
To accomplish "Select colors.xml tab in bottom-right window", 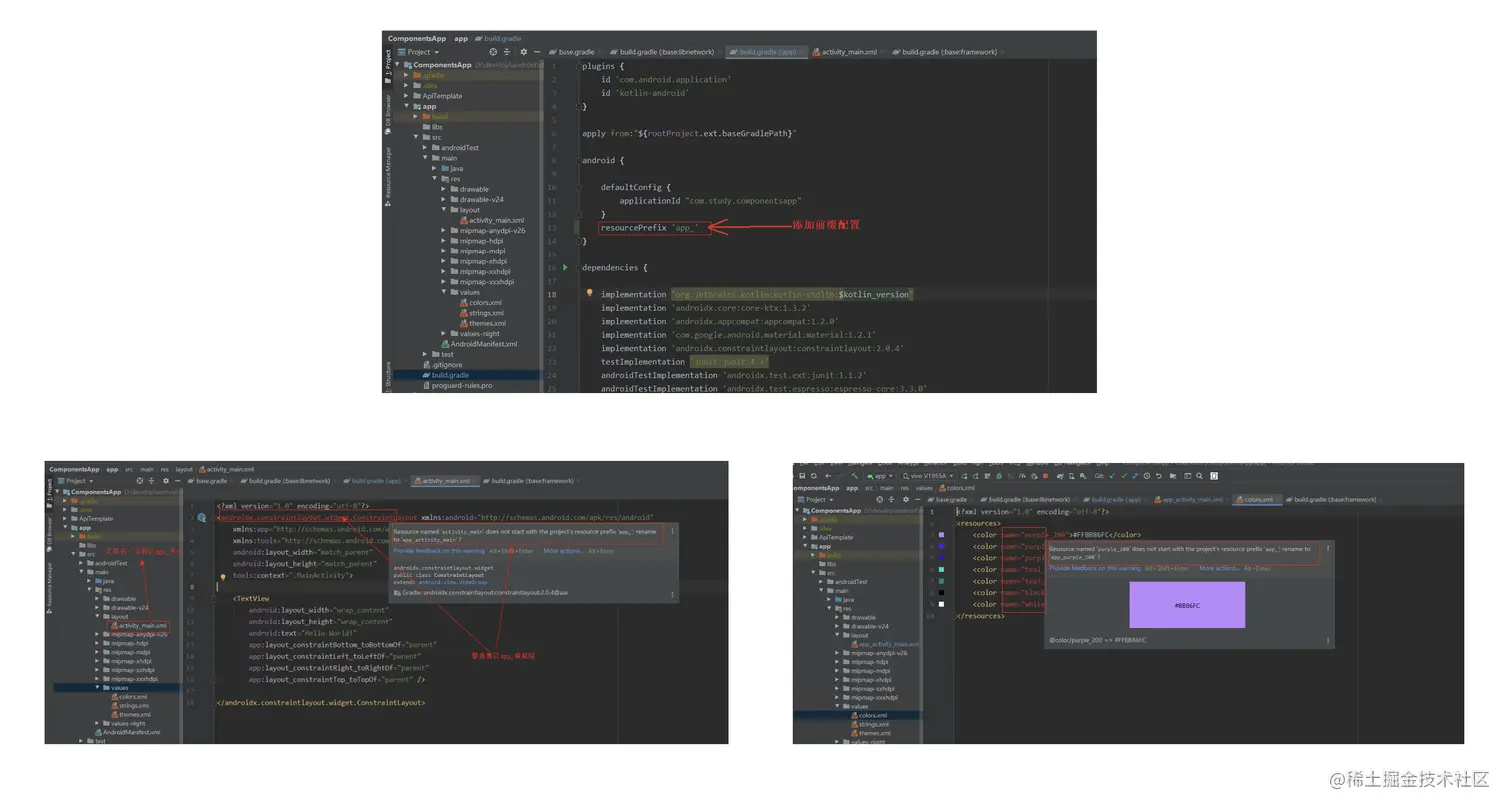I will pos(1256,499).
